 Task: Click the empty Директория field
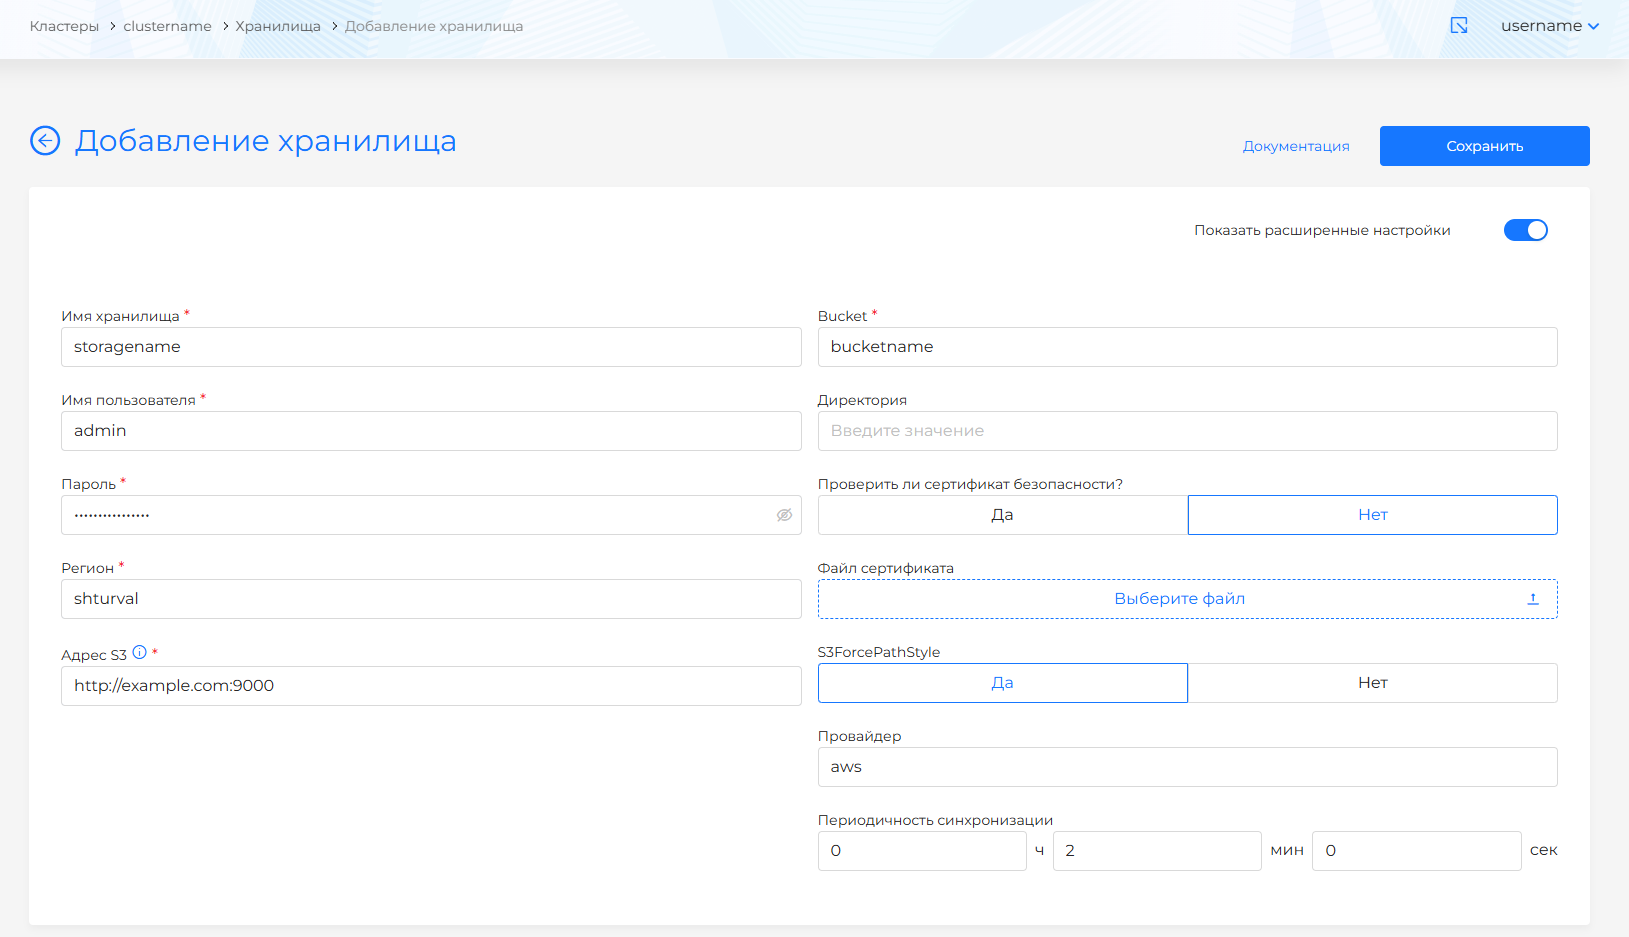tap(1187, 431)
